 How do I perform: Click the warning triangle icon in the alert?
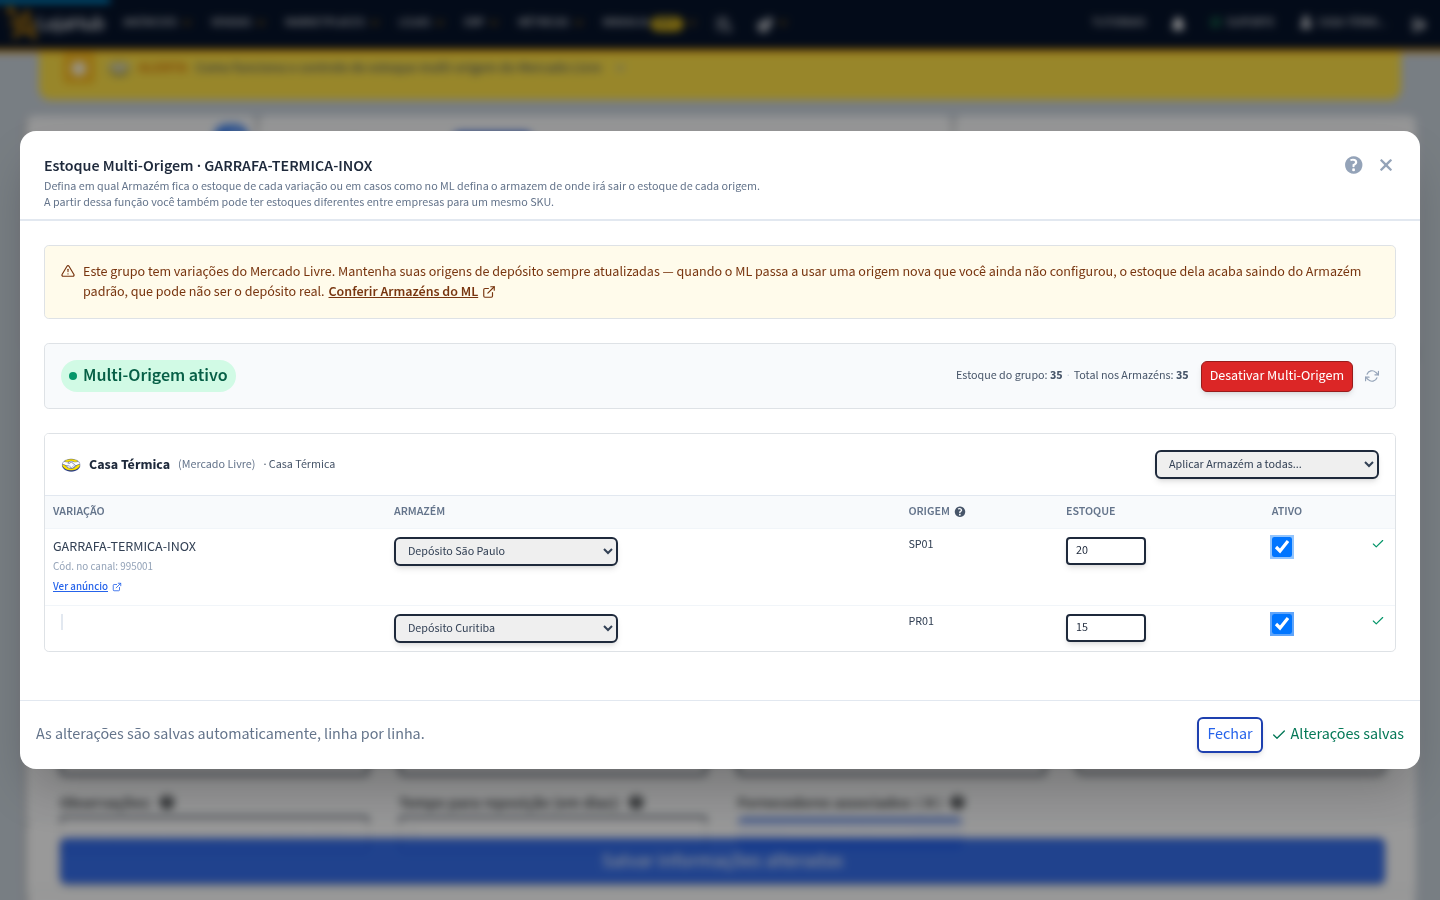pyautogui.click(x=68, y=272)
